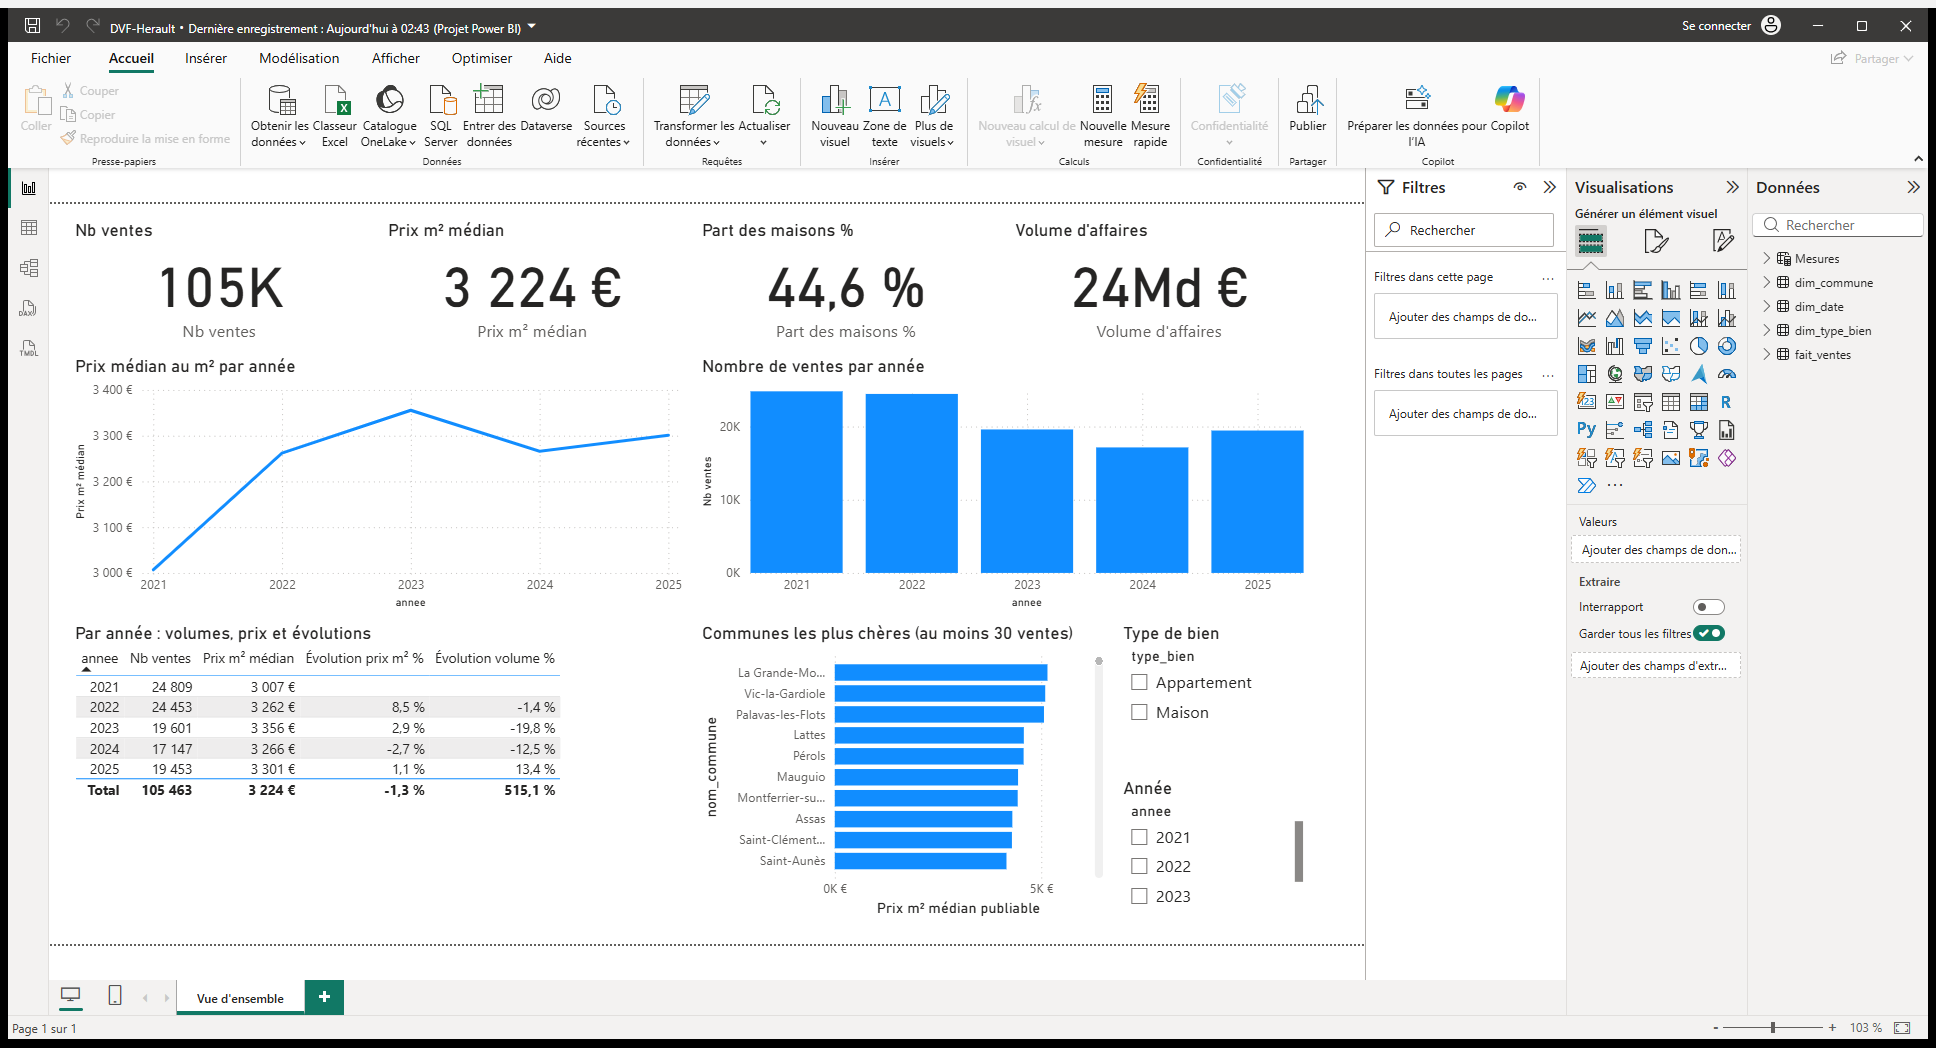Select the Python visual icon
The height and width of the screenshot is (1048, 1936).
(1587, 430)
